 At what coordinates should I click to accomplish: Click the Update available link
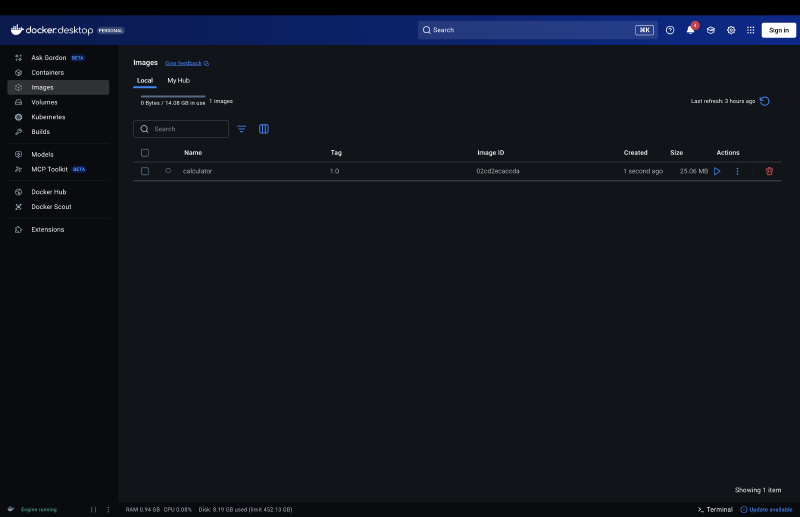(766, 509)
